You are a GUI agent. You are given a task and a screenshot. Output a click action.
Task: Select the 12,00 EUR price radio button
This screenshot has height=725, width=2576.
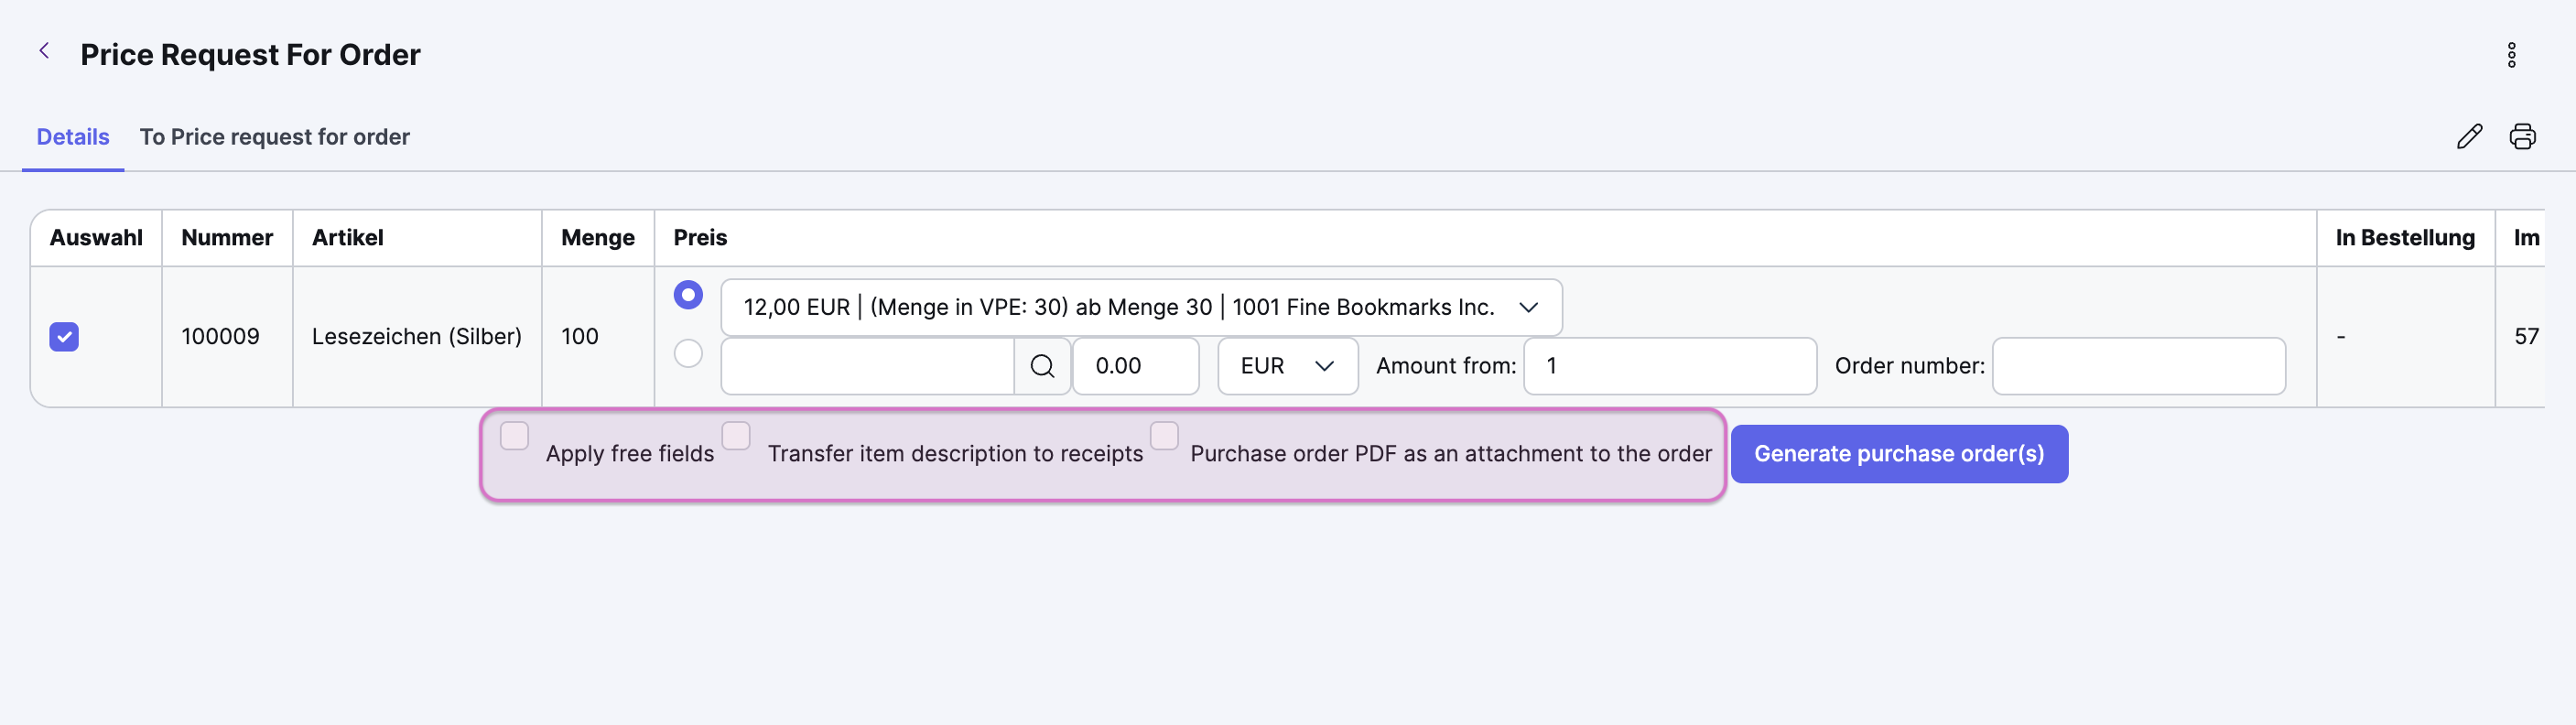click(x=688, y=295)
